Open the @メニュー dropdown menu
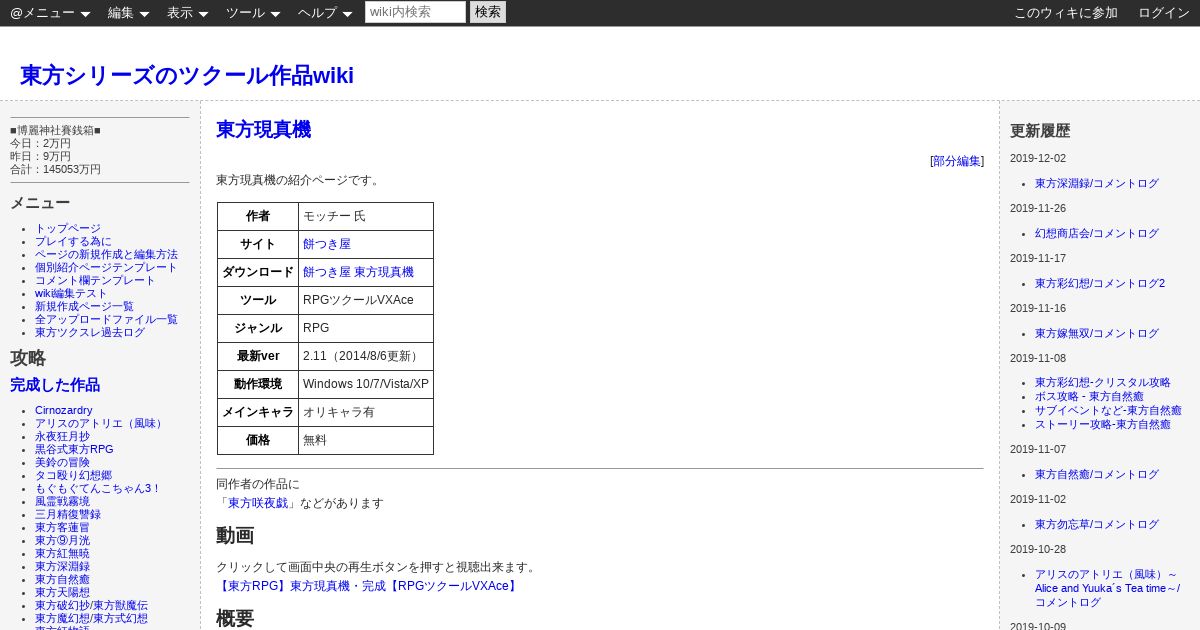The width and height of the screenshot is (1200, 630). (x=50, y=13)
